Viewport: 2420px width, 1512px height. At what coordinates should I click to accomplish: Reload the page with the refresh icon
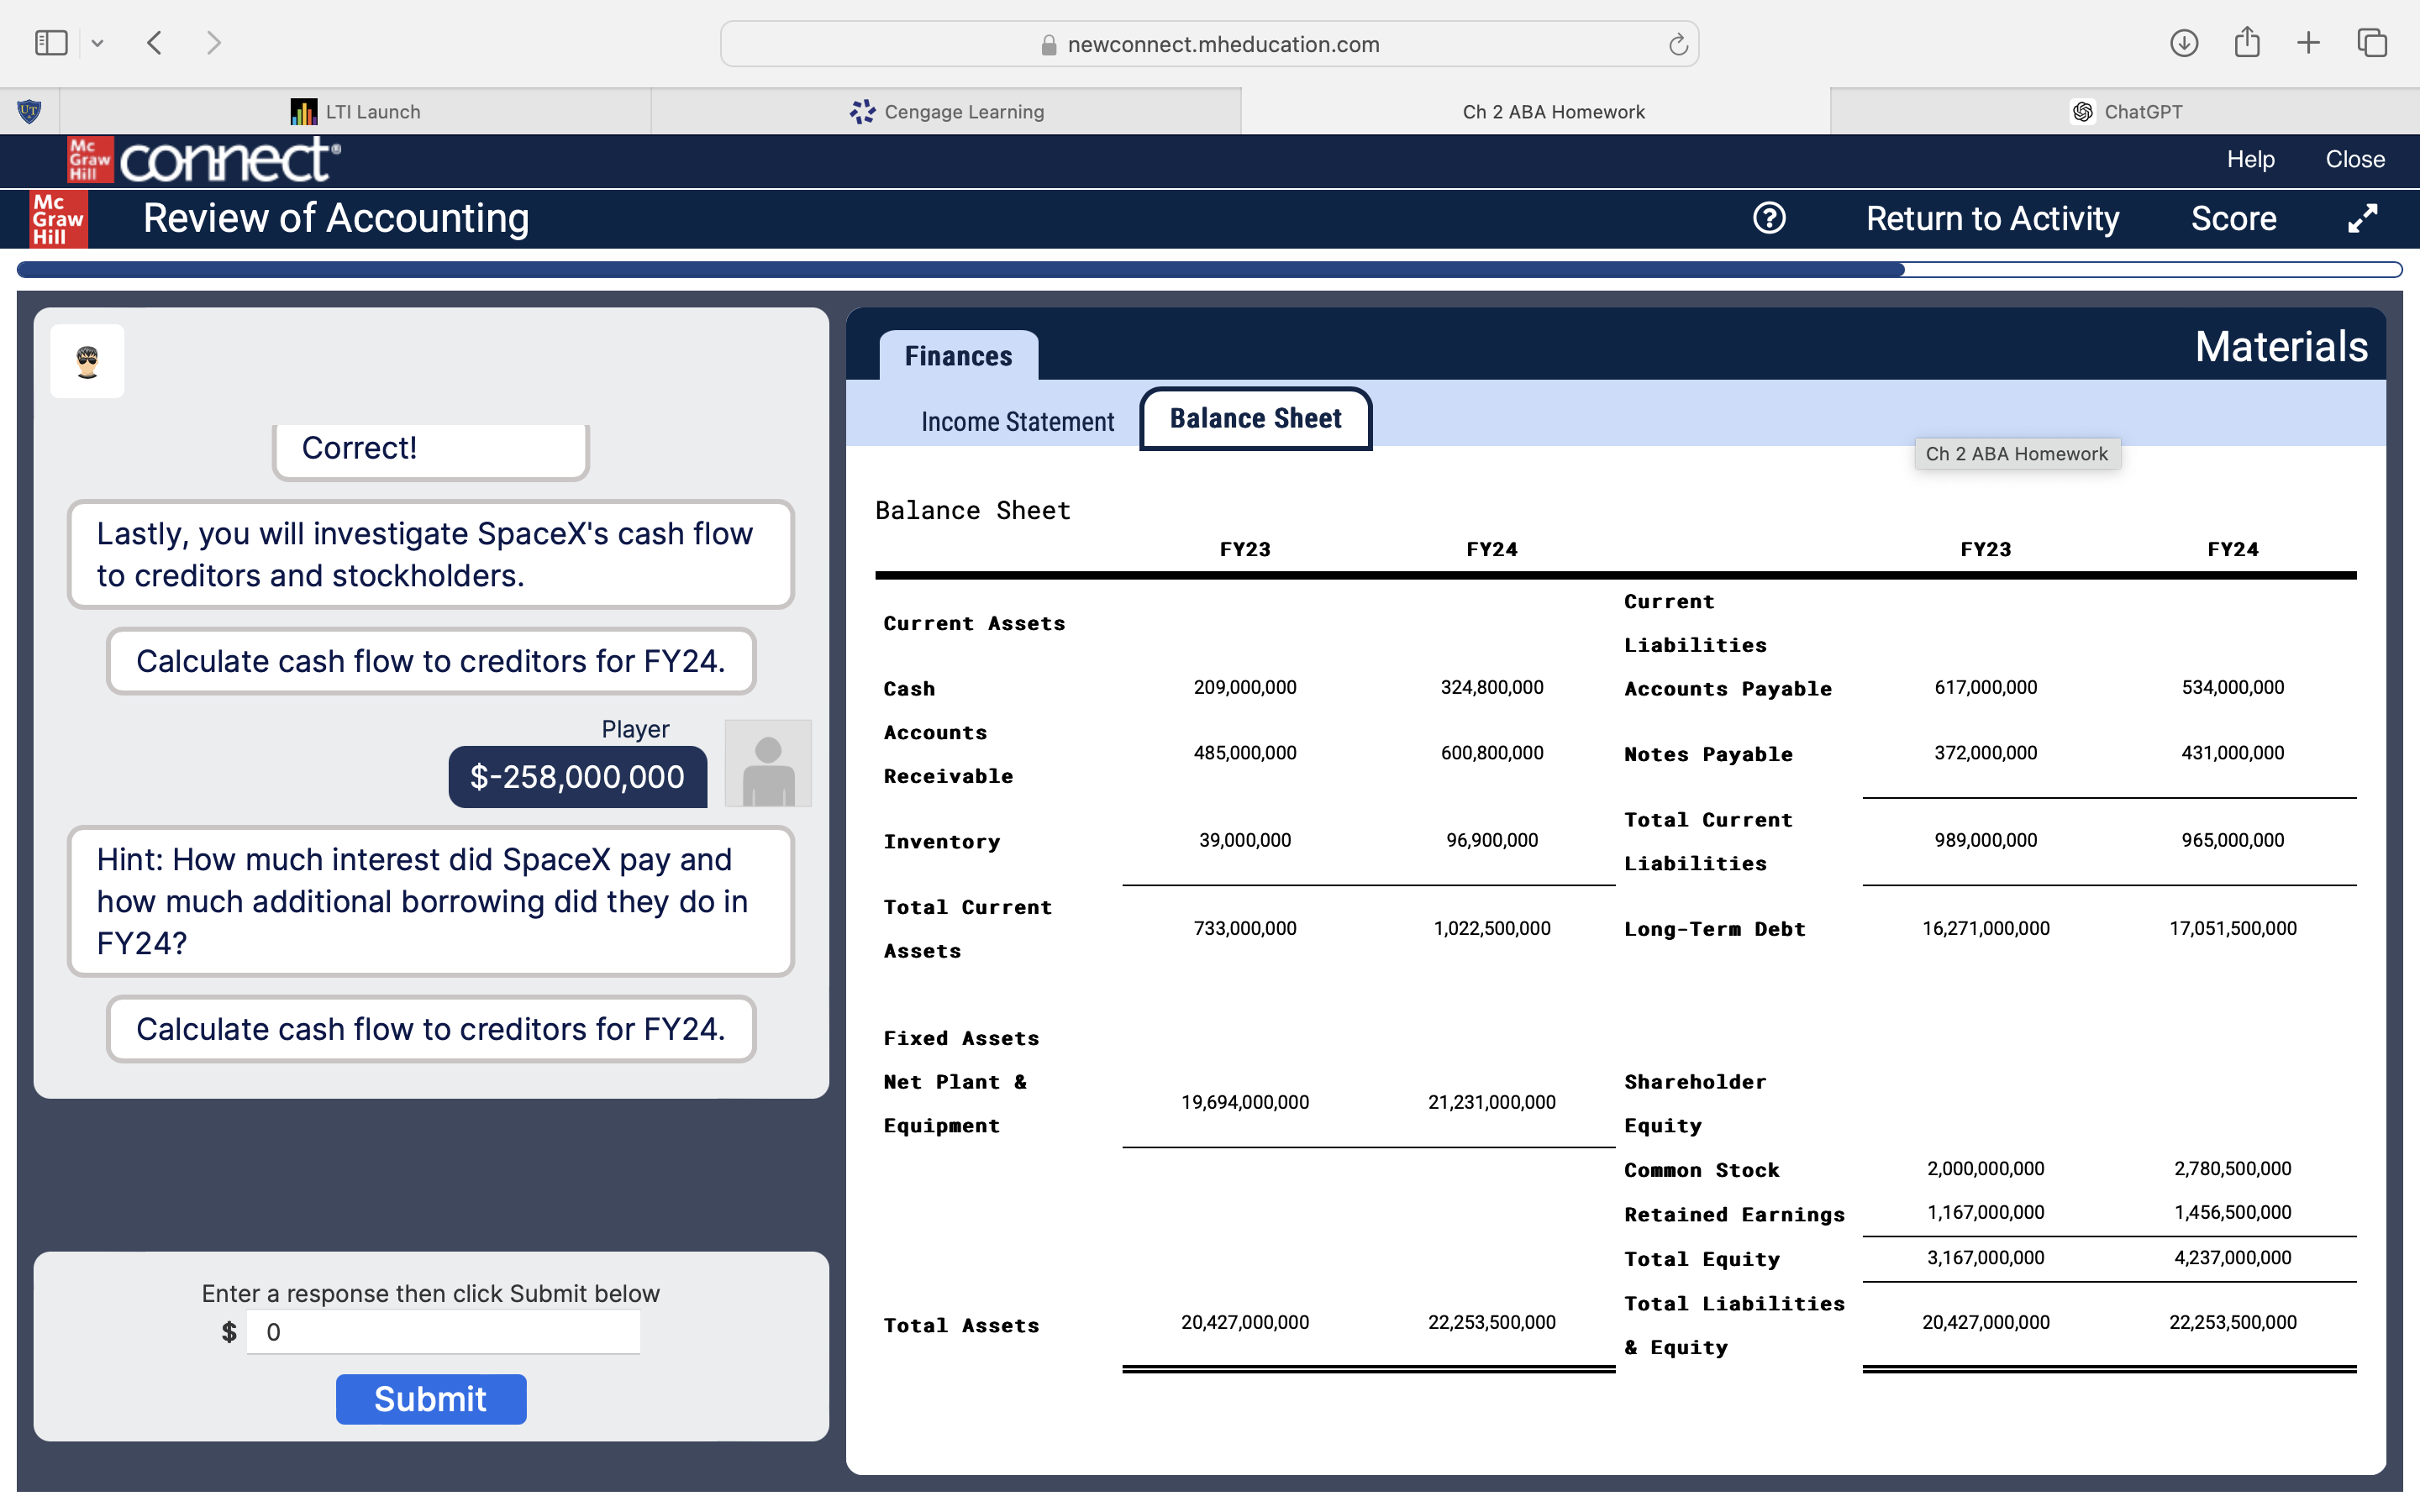click(1678, 44)
